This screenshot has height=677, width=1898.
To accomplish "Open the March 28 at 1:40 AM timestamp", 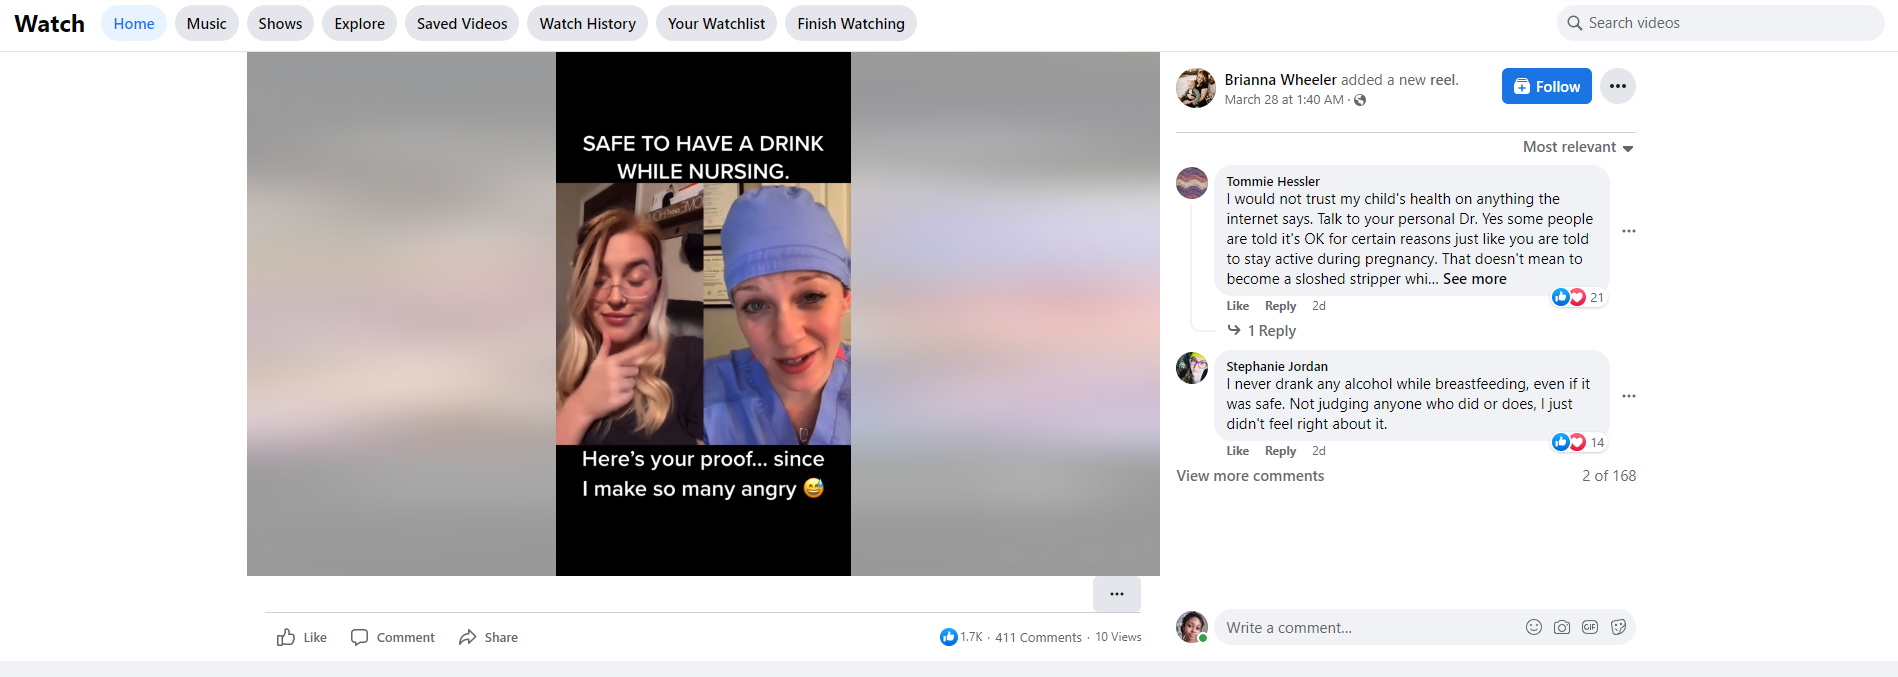I will pyautogui.click(x=1284, y=100).
